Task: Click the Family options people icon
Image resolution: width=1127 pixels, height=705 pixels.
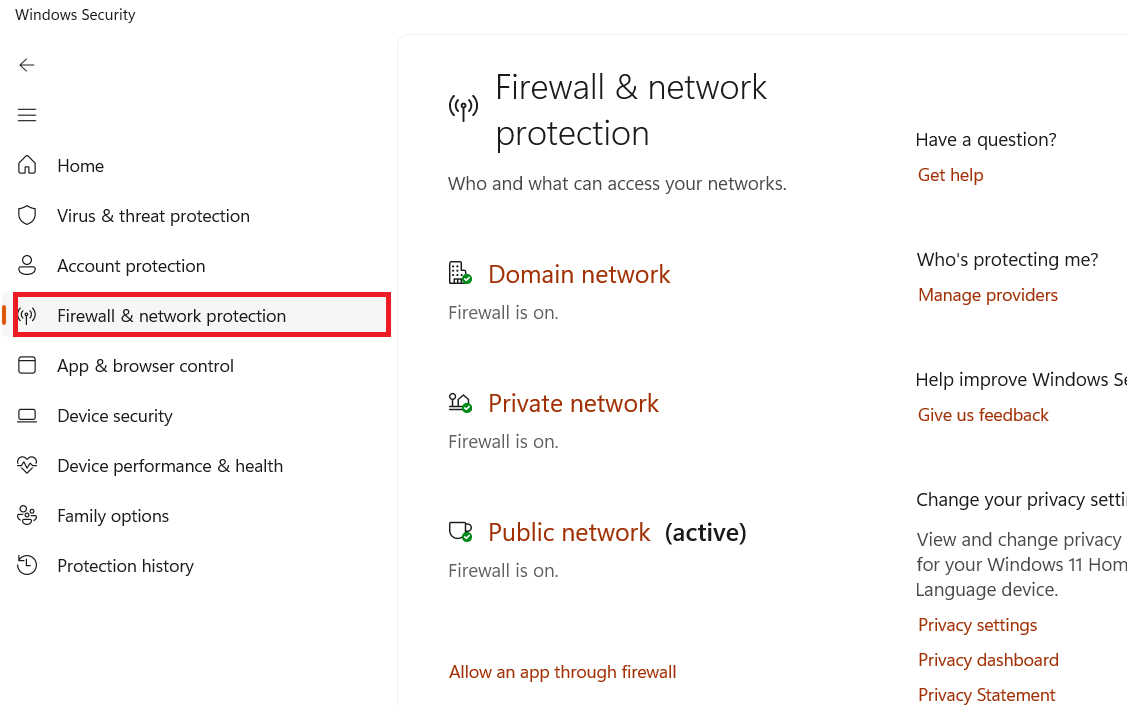Action: 27,516
